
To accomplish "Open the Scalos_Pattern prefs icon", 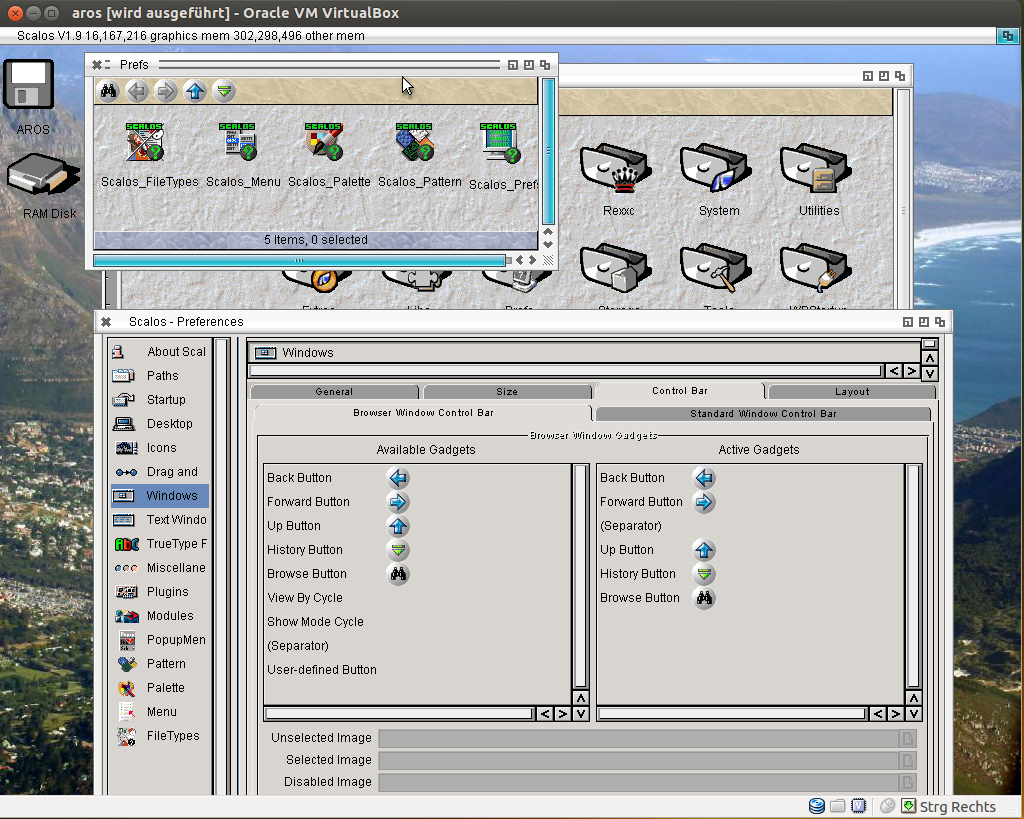I will [x=416, y=144].
